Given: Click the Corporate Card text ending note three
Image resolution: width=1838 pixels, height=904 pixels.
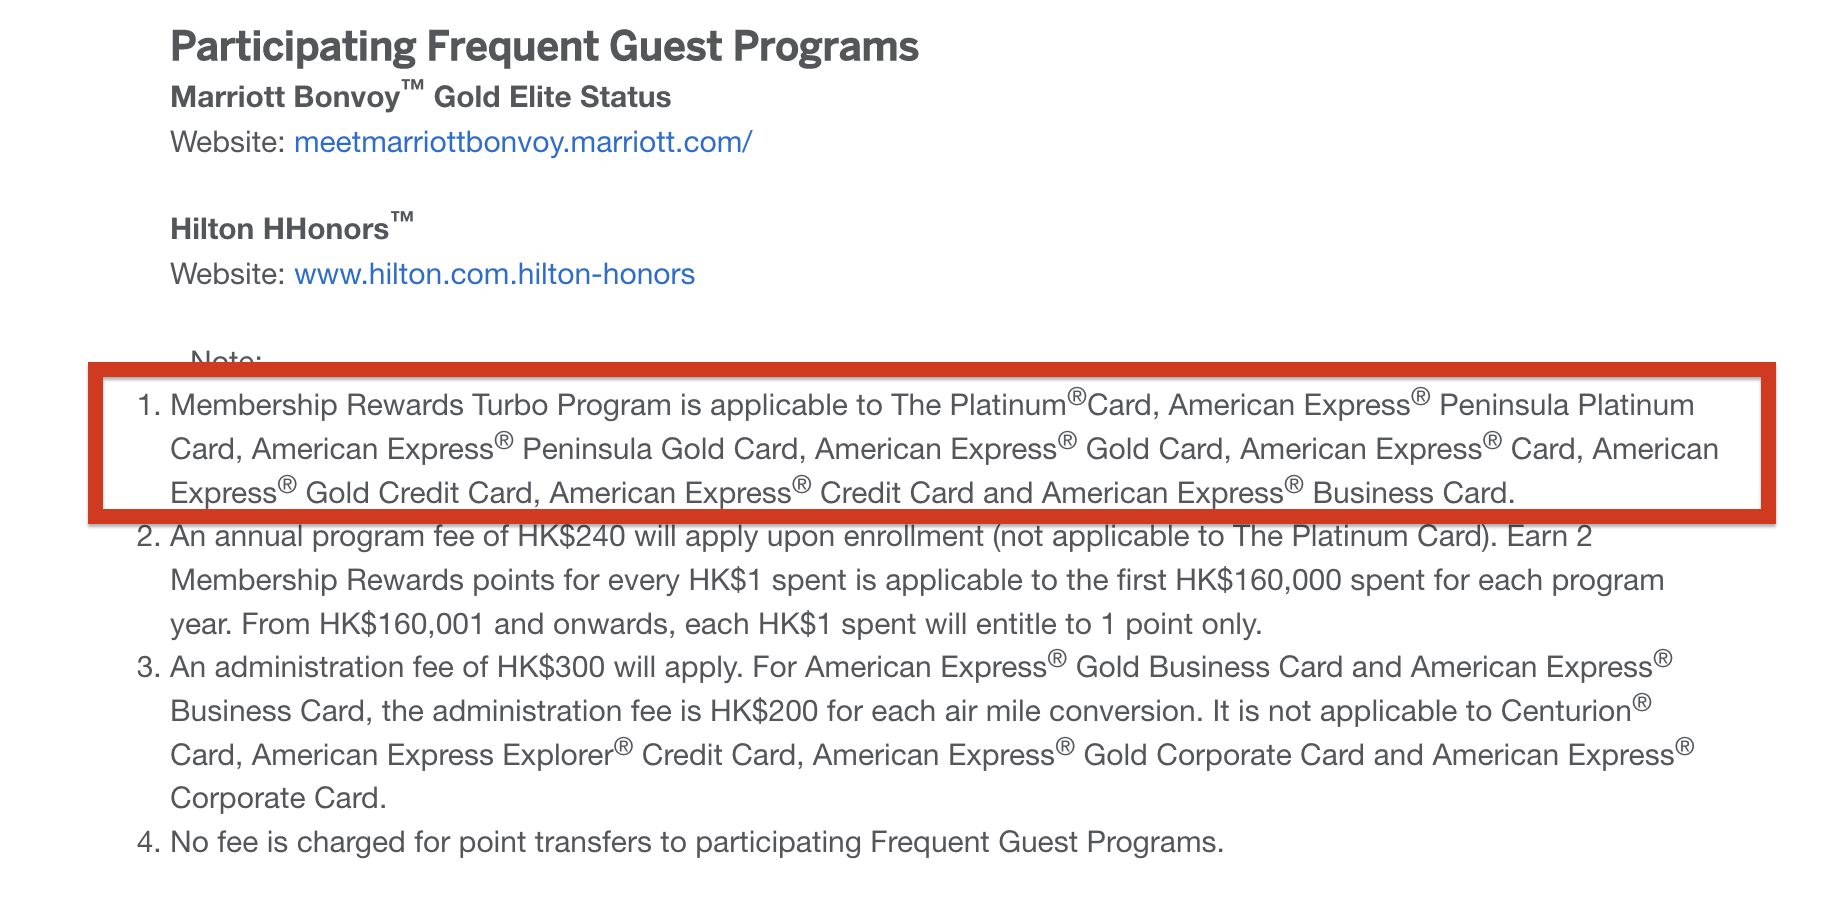Looking at the screenshot, I should (276, 798).
